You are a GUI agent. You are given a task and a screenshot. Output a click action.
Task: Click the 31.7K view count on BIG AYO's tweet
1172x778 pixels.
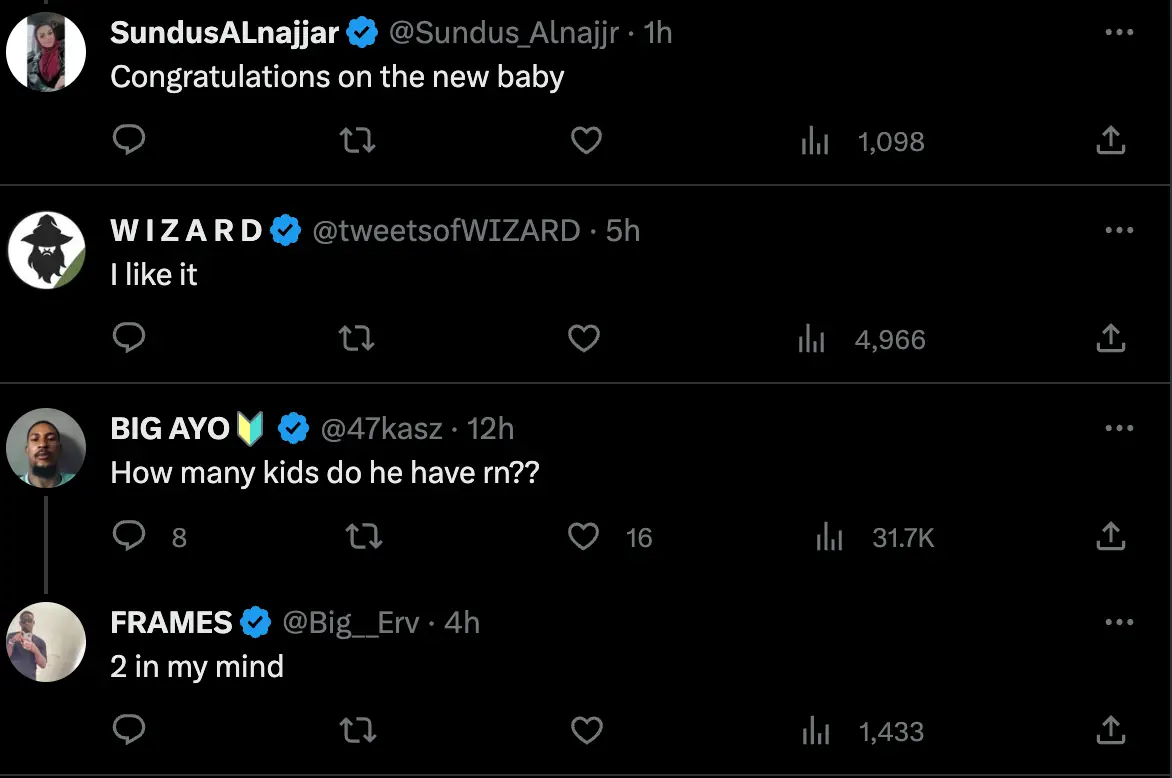coord(903,537)
